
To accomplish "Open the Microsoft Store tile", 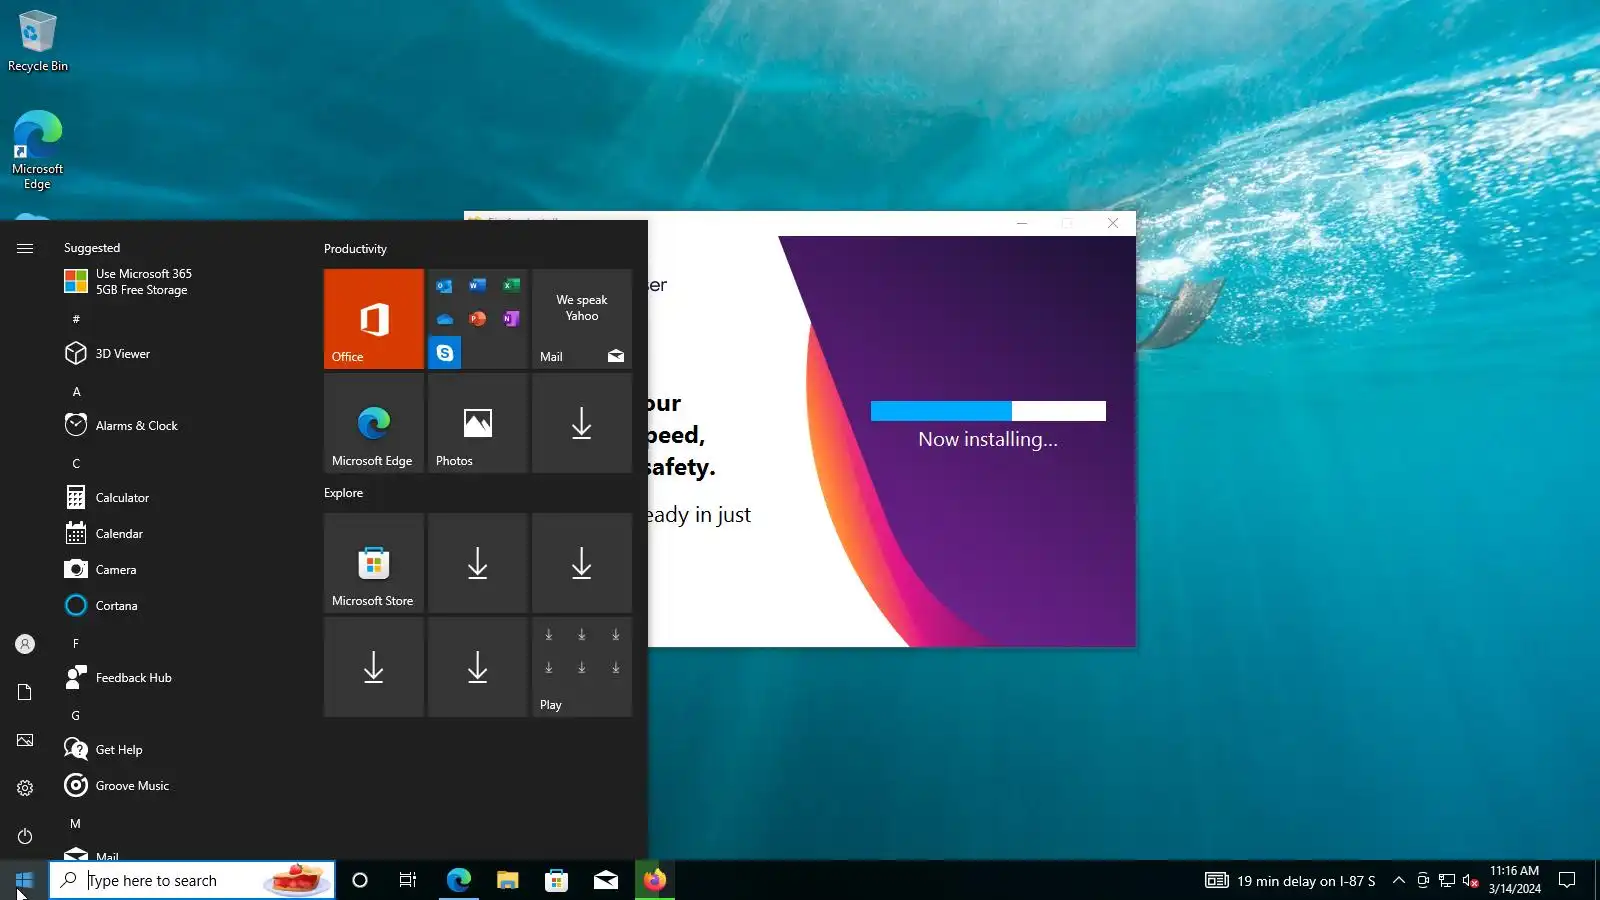I will point(373,563).
